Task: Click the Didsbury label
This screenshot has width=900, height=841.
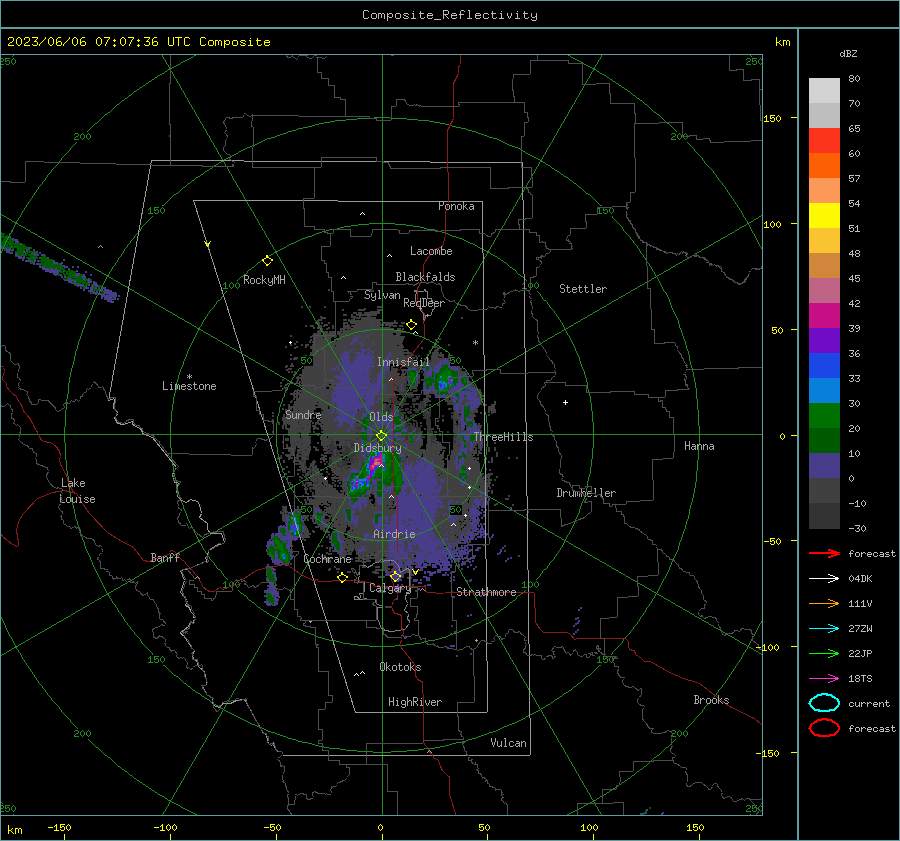Action: tap(377, 448)
